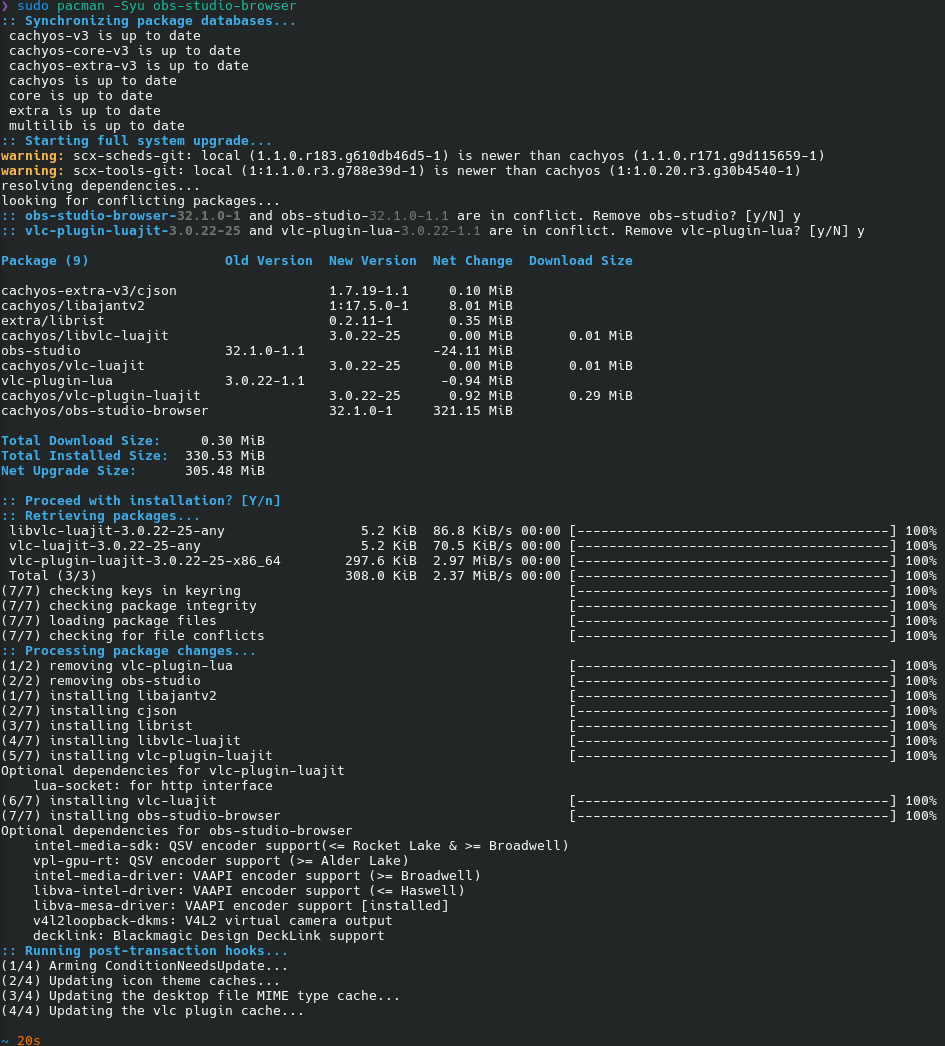Screen dimensions: 945x1046
Task: Click 'extra is up to date' line
Action: coord(85,111)
